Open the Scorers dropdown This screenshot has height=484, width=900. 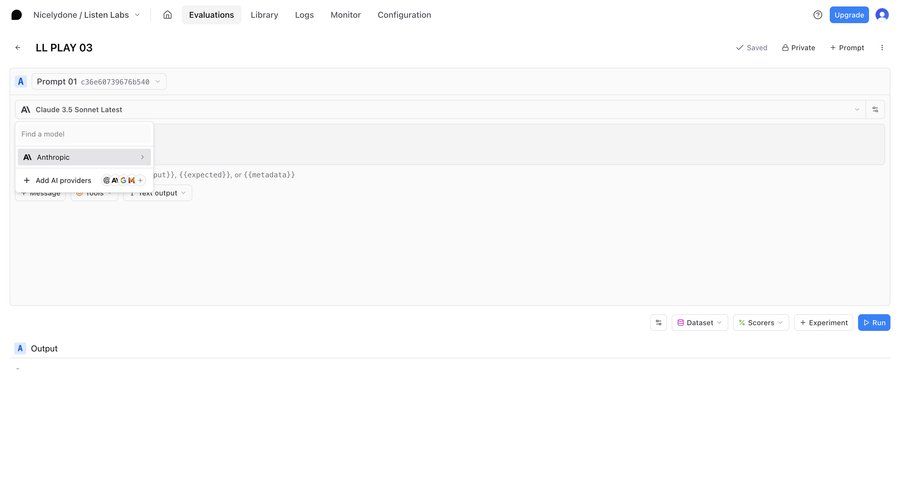tap(761, 323)
